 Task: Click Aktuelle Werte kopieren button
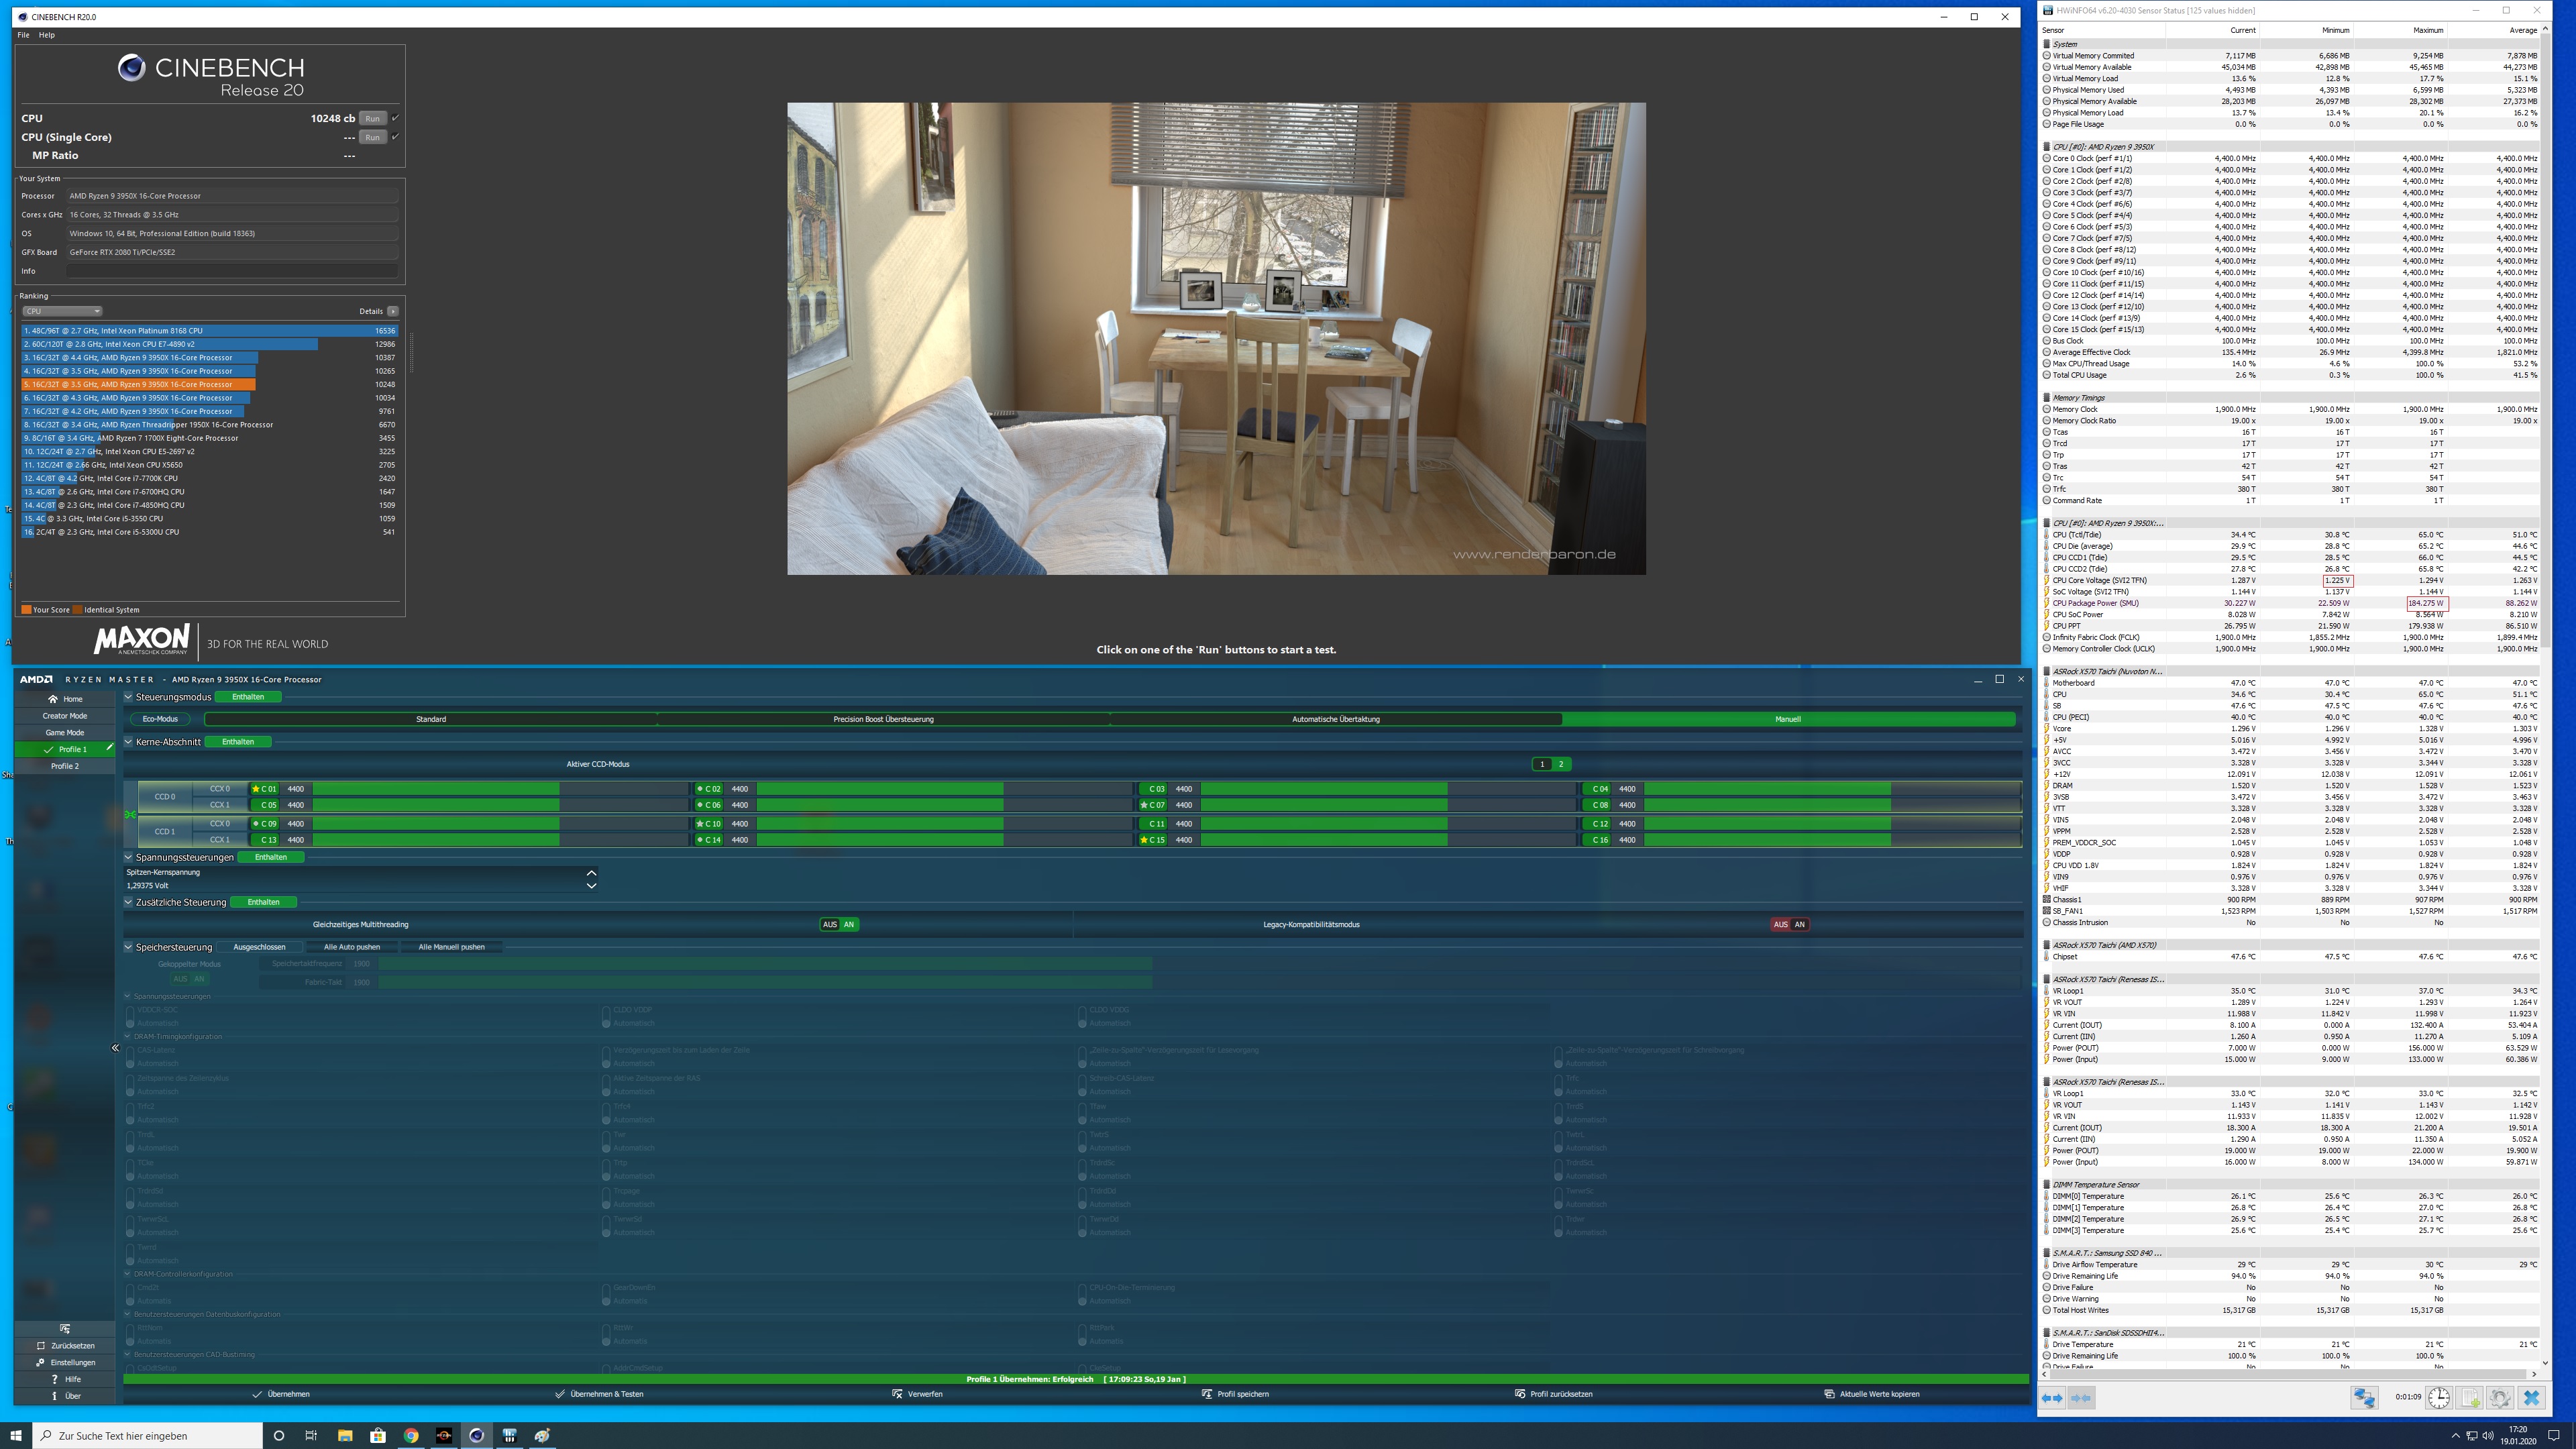click(1871, 1394)
